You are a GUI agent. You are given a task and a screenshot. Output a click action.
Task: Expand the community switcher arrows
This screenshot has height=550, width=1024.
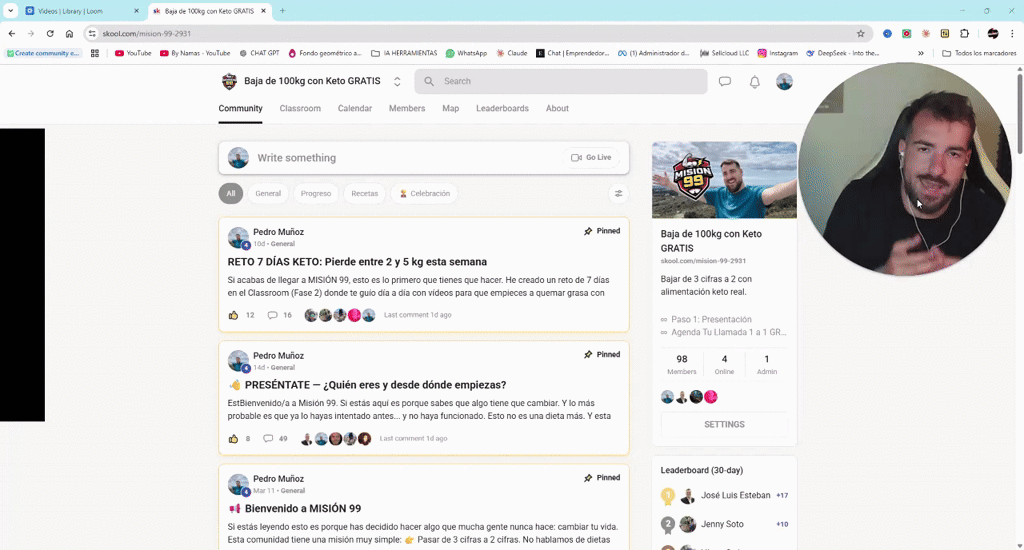click(x=397, y=82)
